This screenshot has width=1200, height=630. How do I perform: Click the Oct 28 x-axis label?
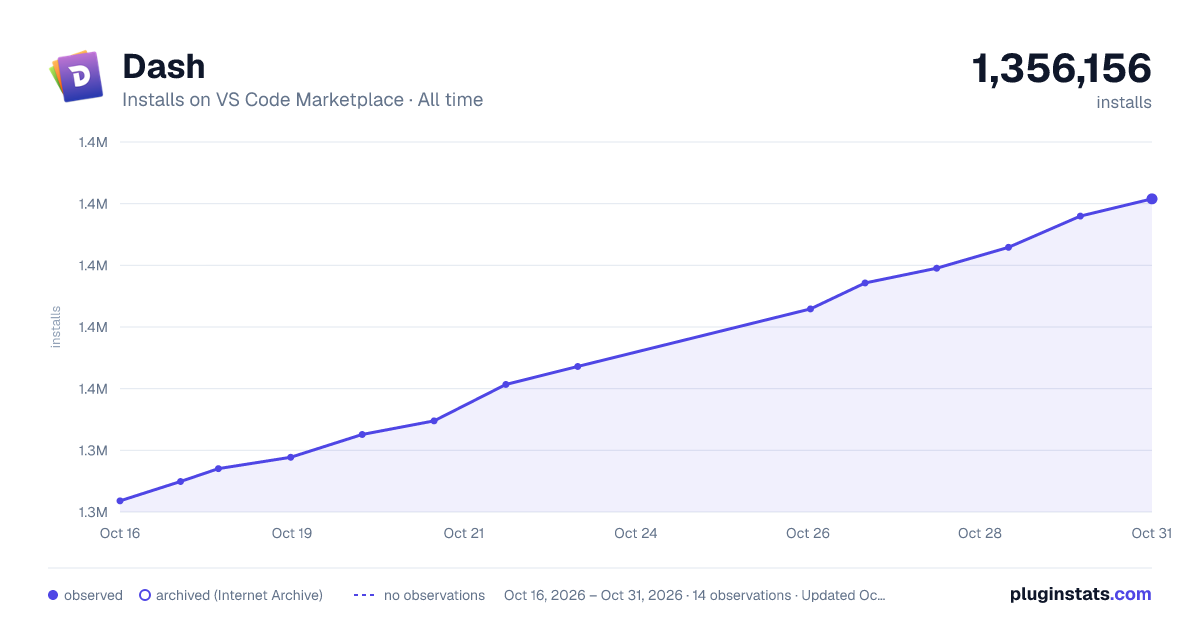980,533
